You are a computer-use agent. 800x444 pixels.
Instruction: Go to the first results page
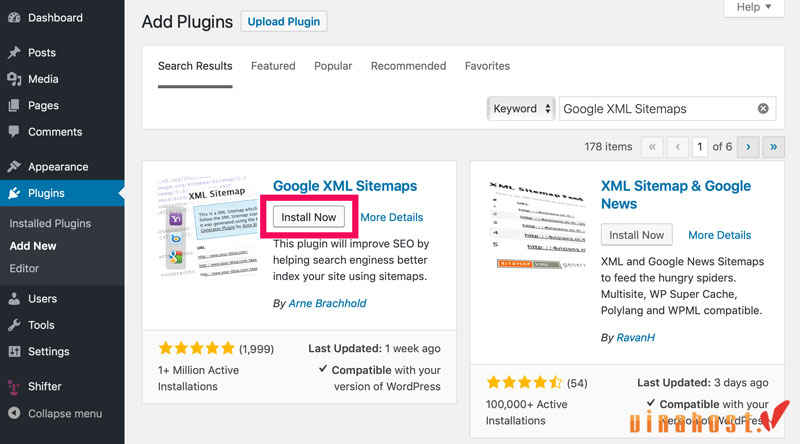[x=652, y=147]
